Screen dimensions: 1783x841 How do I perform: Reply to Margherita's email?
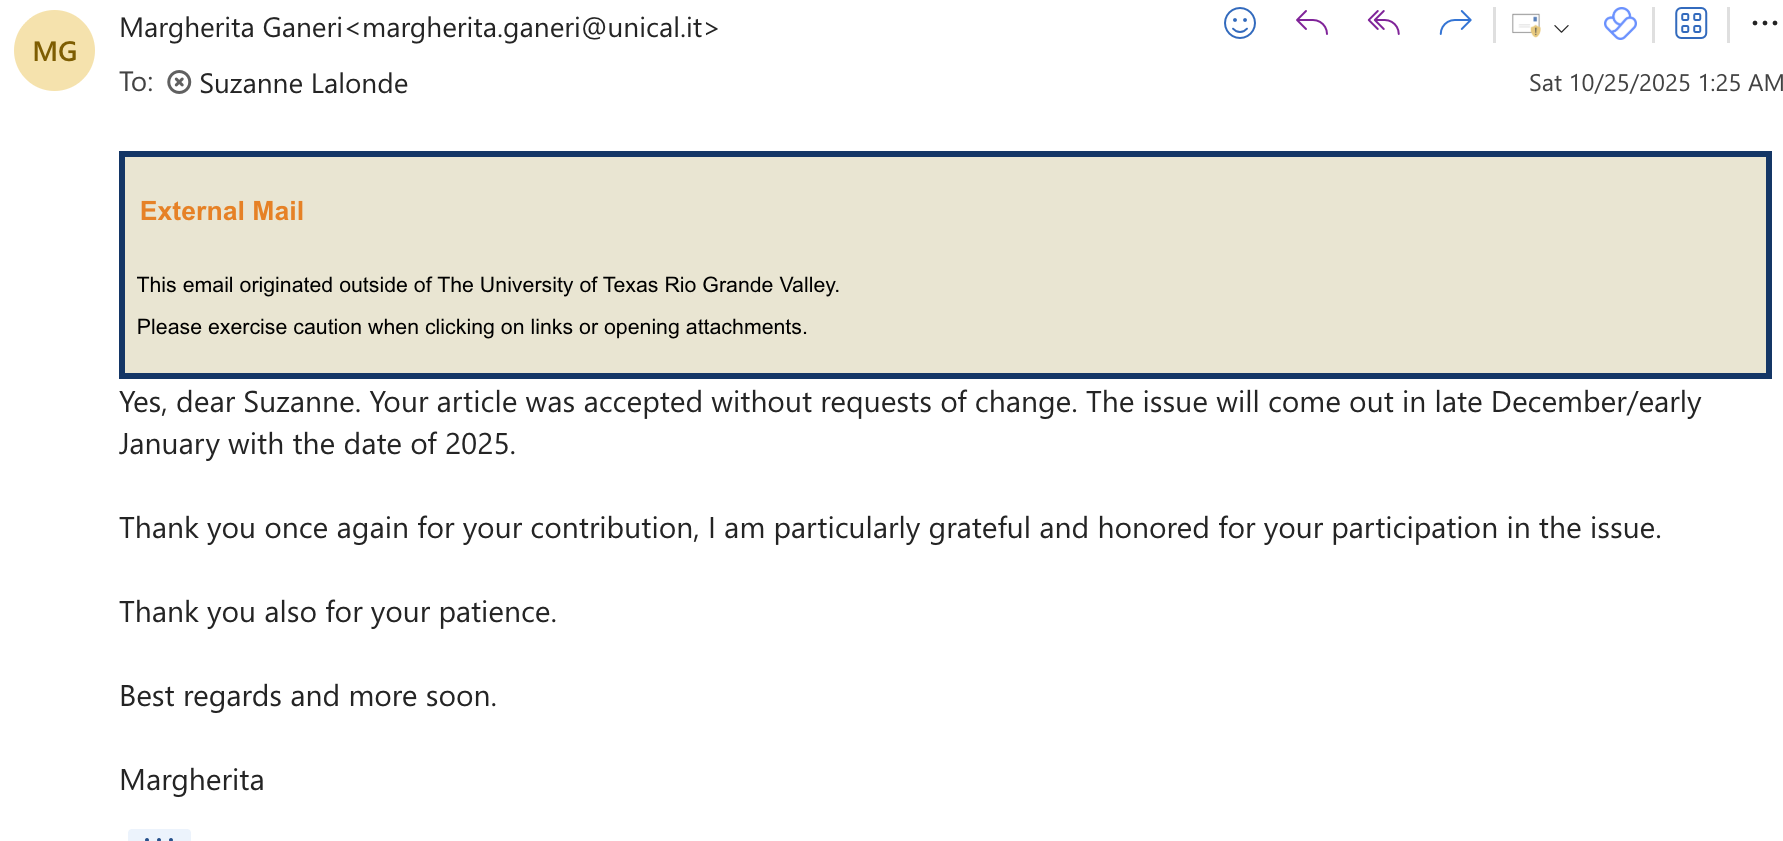click(x=1311, y=23)
